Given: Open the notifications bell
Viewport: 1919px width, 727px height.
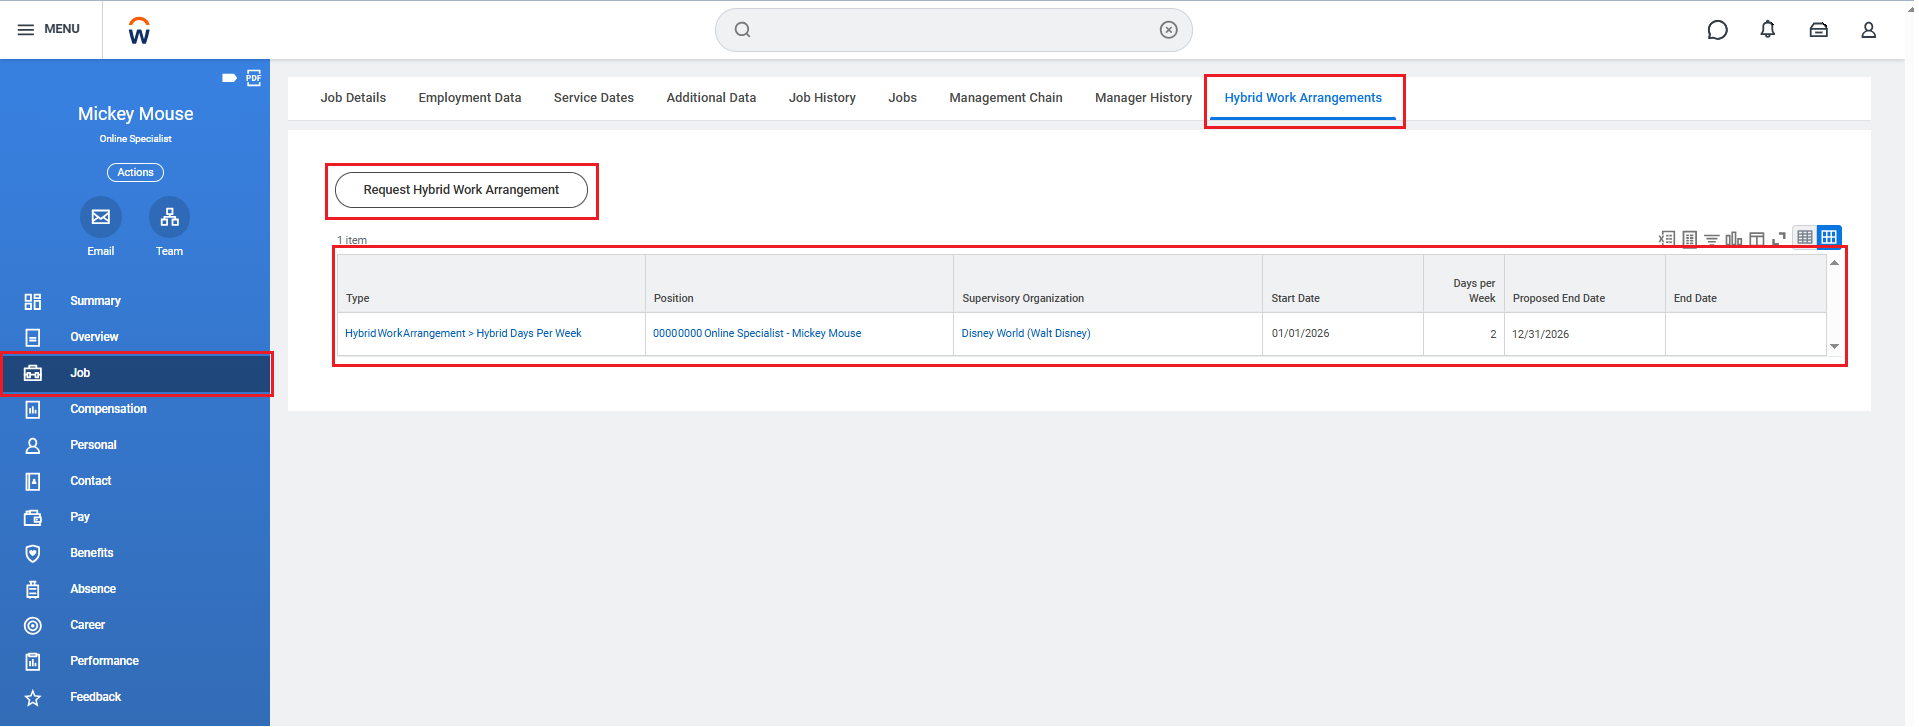Looking at the screenshot, I should [1768, 30].
